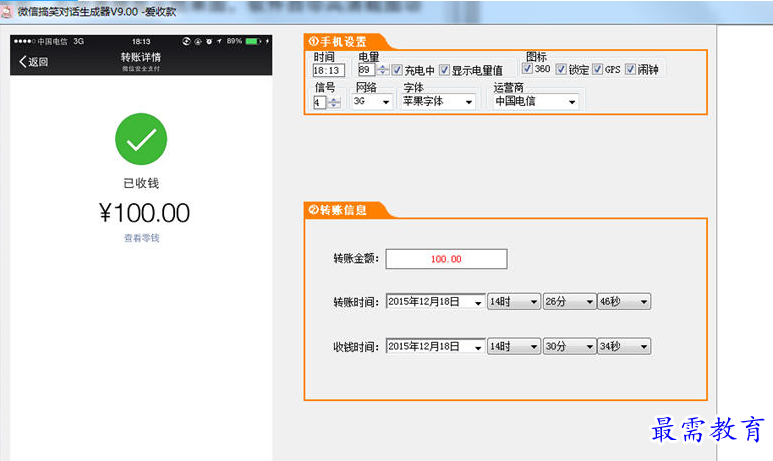Toggle the 显示电量值 checkbox
This screenshot has height=461, width=773.
[x=444, y=70]
